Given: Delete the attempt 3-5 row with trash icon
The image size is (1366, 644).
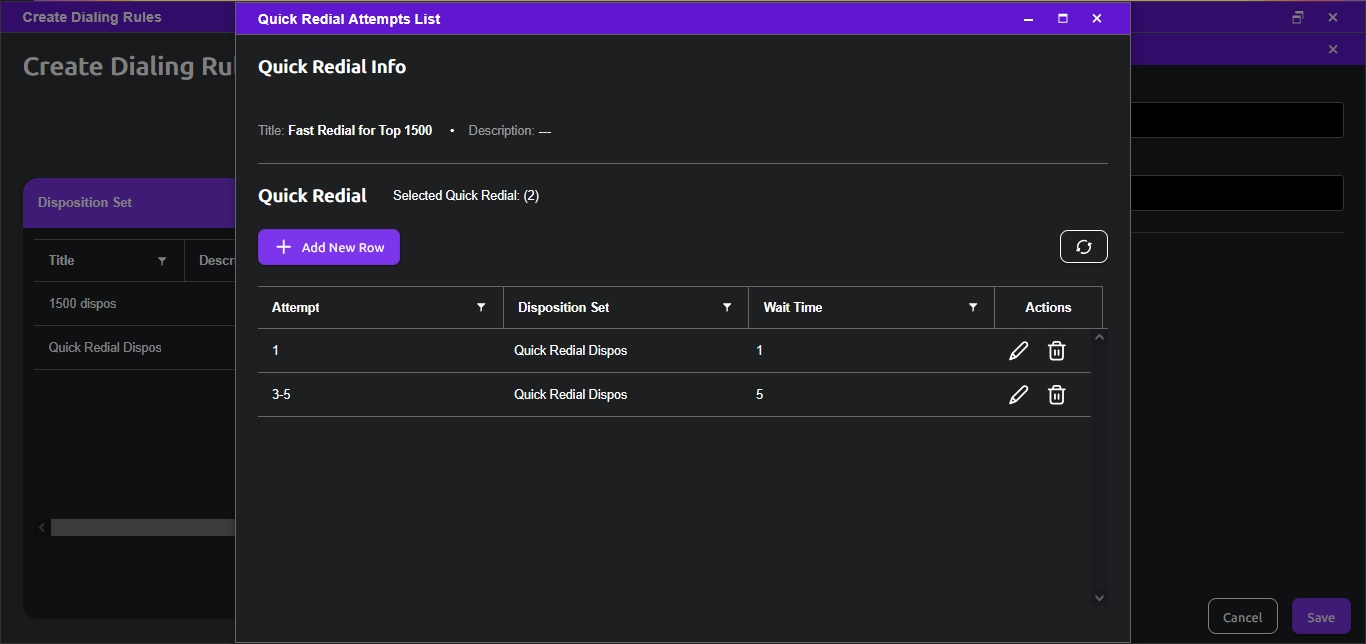Looking at the screenshot, I should coord(1056,395).
